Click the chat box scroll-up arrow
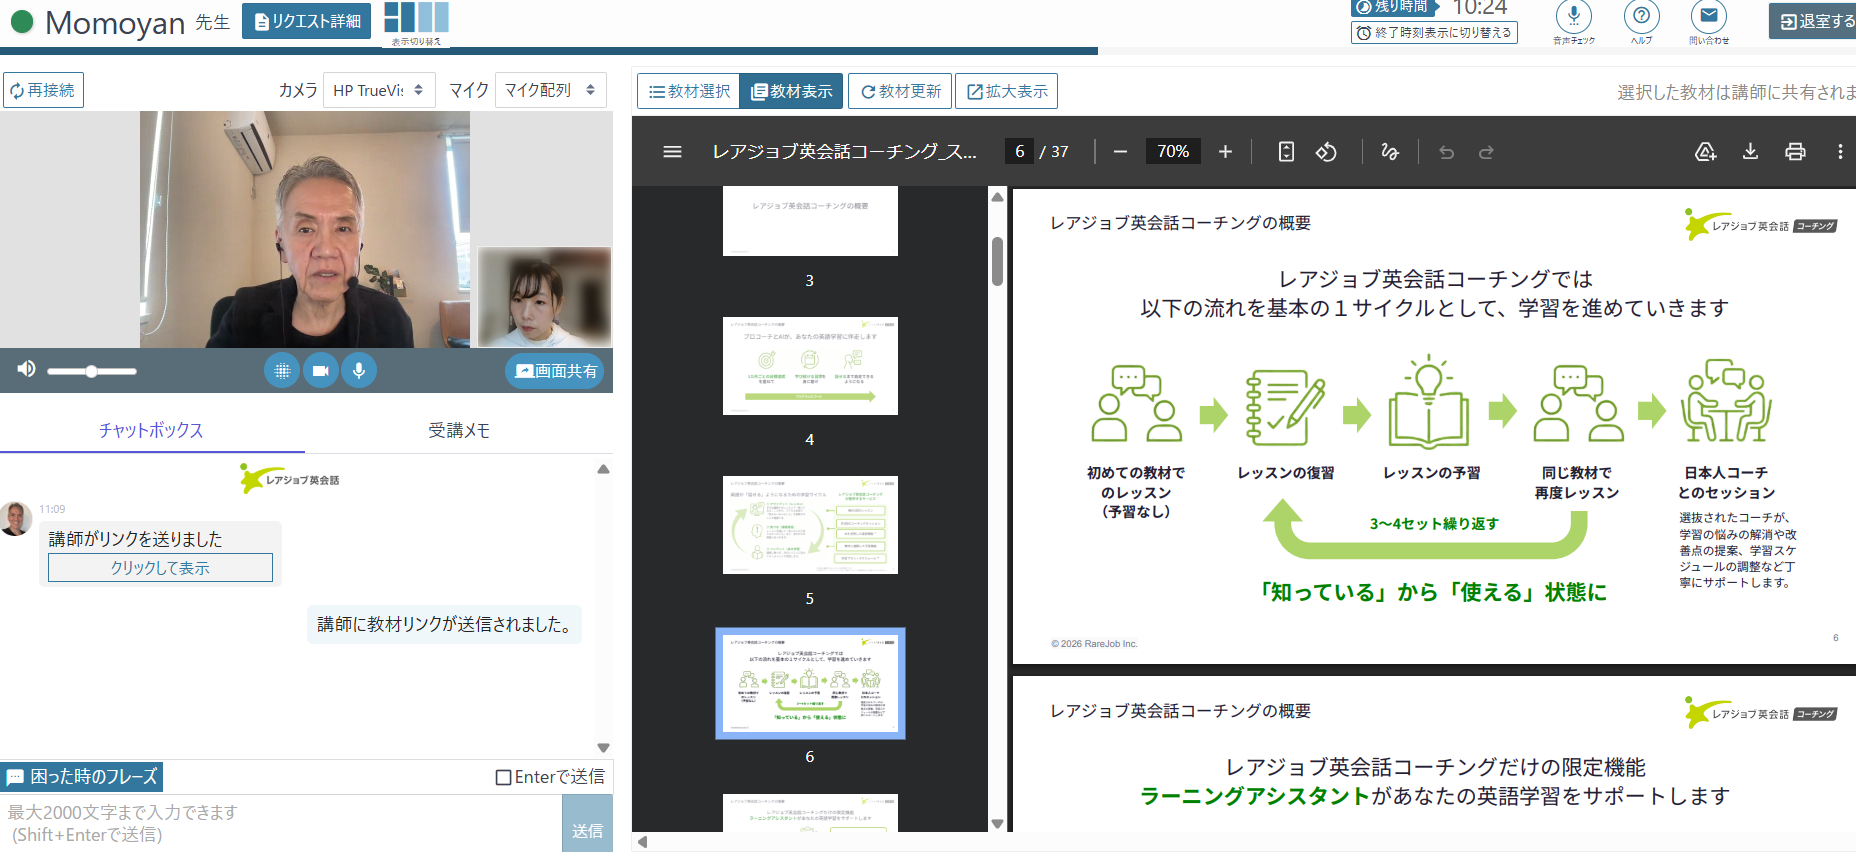1856x852 pixels. tap(603, 469)
